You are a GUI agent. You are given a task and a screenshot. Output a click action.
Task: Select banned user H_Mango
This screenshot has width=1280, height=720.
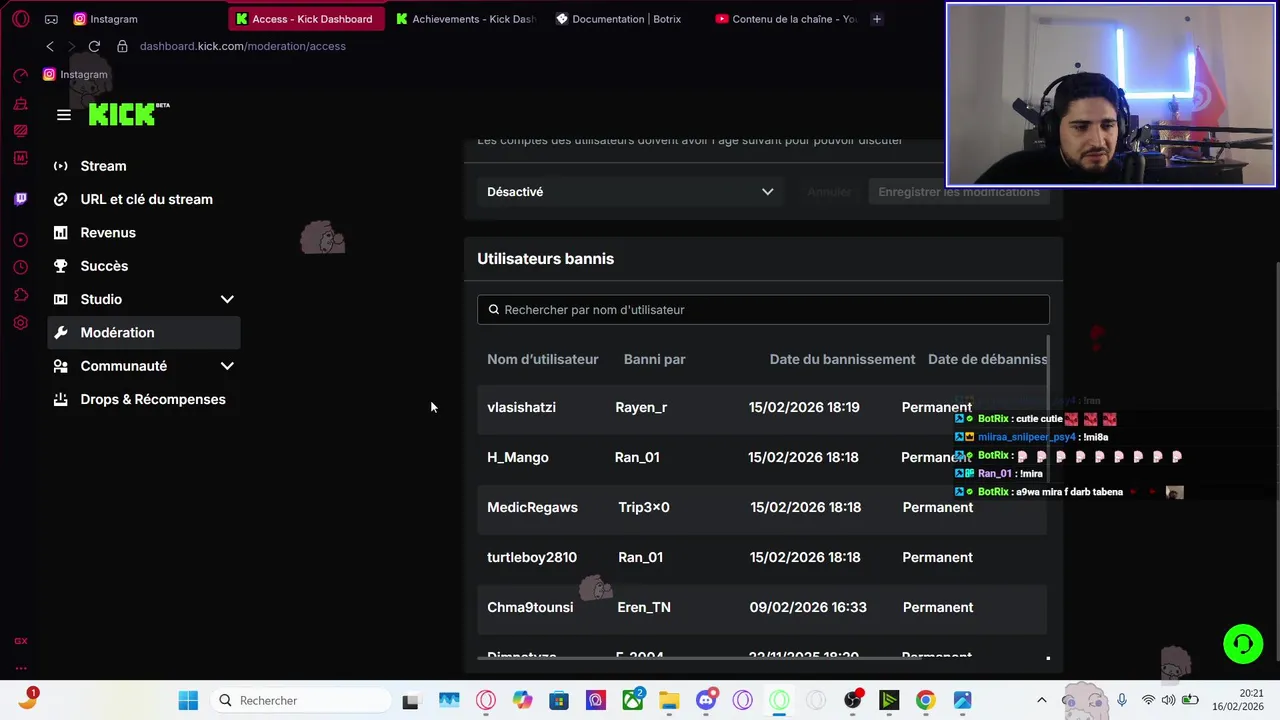click(518, 457)
